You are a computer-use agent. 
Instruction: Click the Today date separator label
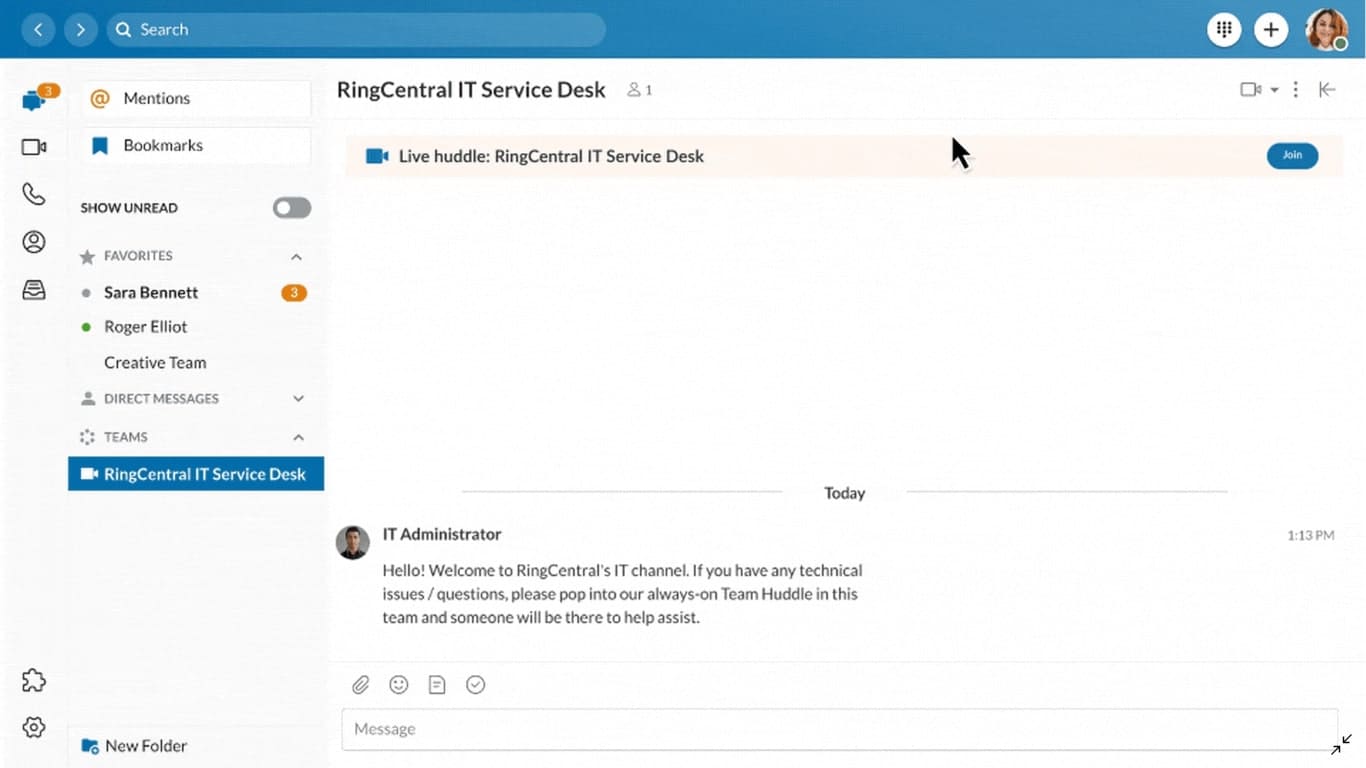tap(845, 493)
